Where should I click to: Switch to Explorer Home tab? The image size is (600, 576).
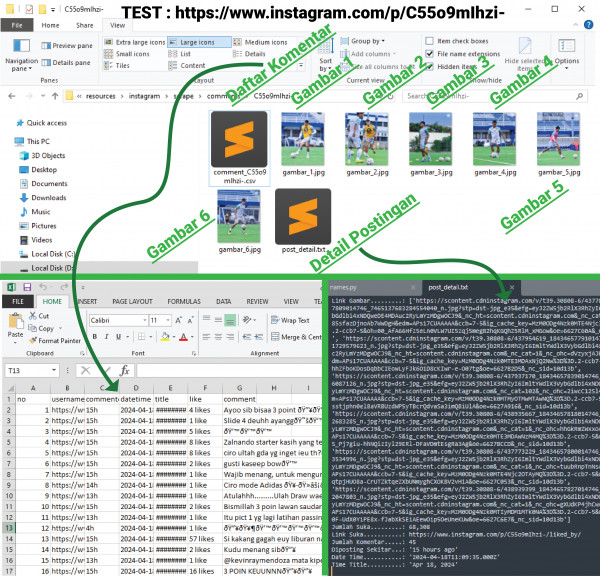50,25
